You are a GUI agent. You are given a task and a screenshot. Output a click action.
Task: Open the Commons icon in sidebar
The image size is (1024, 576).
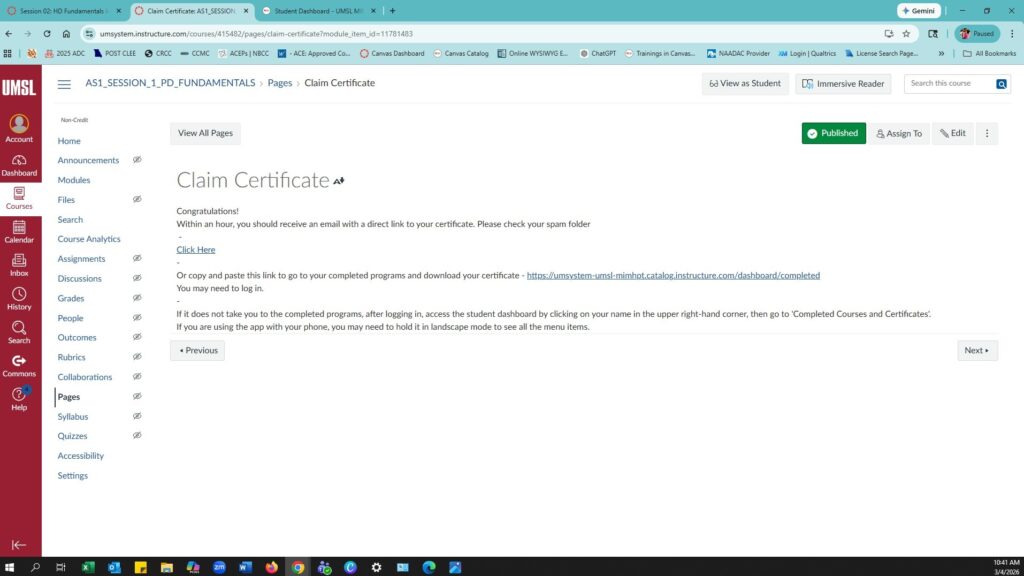(x=19, y=366)
